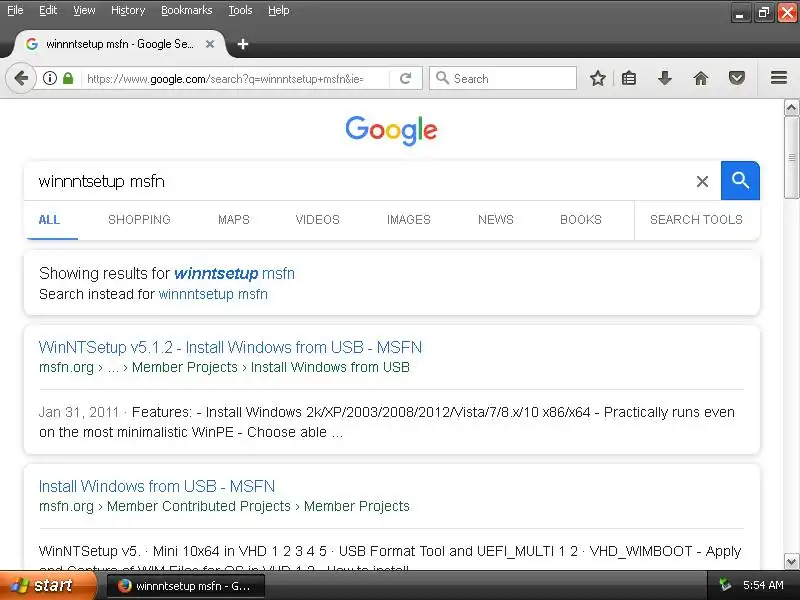Switch to IMAGES results tab
Screen dimensions: 800x600
(409, 220)
